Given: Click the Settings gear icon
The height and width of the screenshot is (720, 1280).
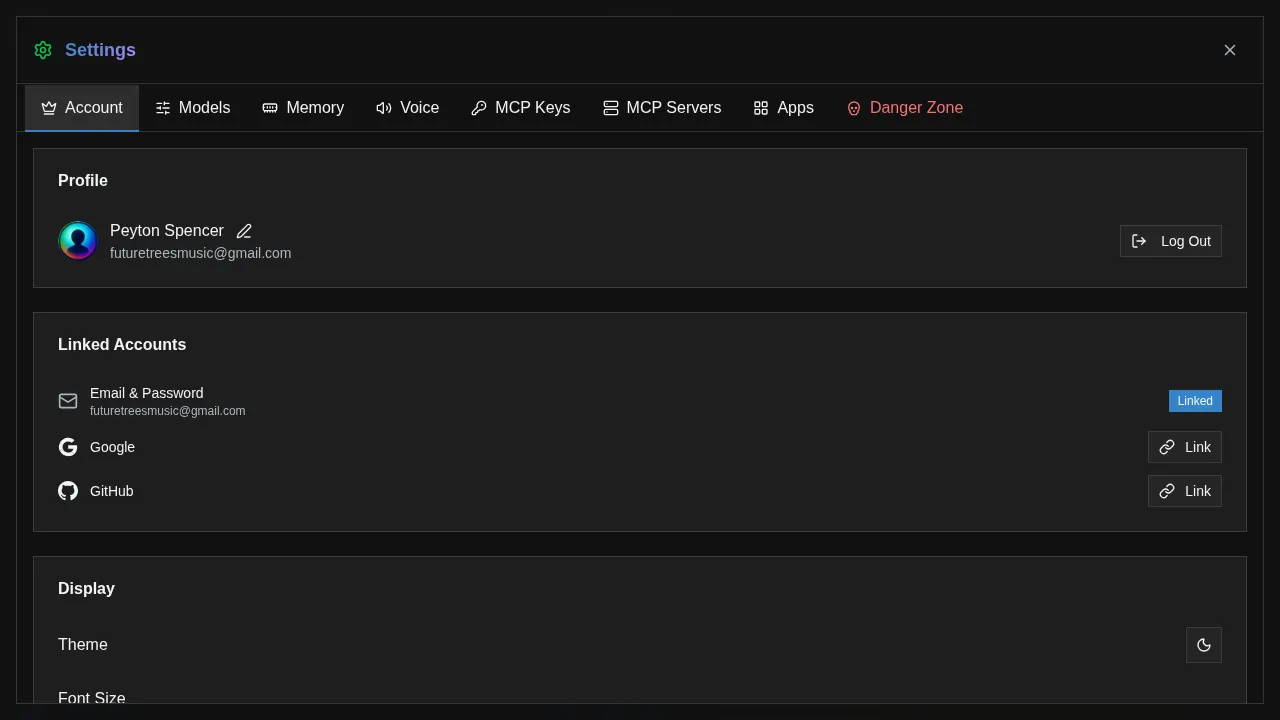Looking at the screenshot, I should 42,50.
